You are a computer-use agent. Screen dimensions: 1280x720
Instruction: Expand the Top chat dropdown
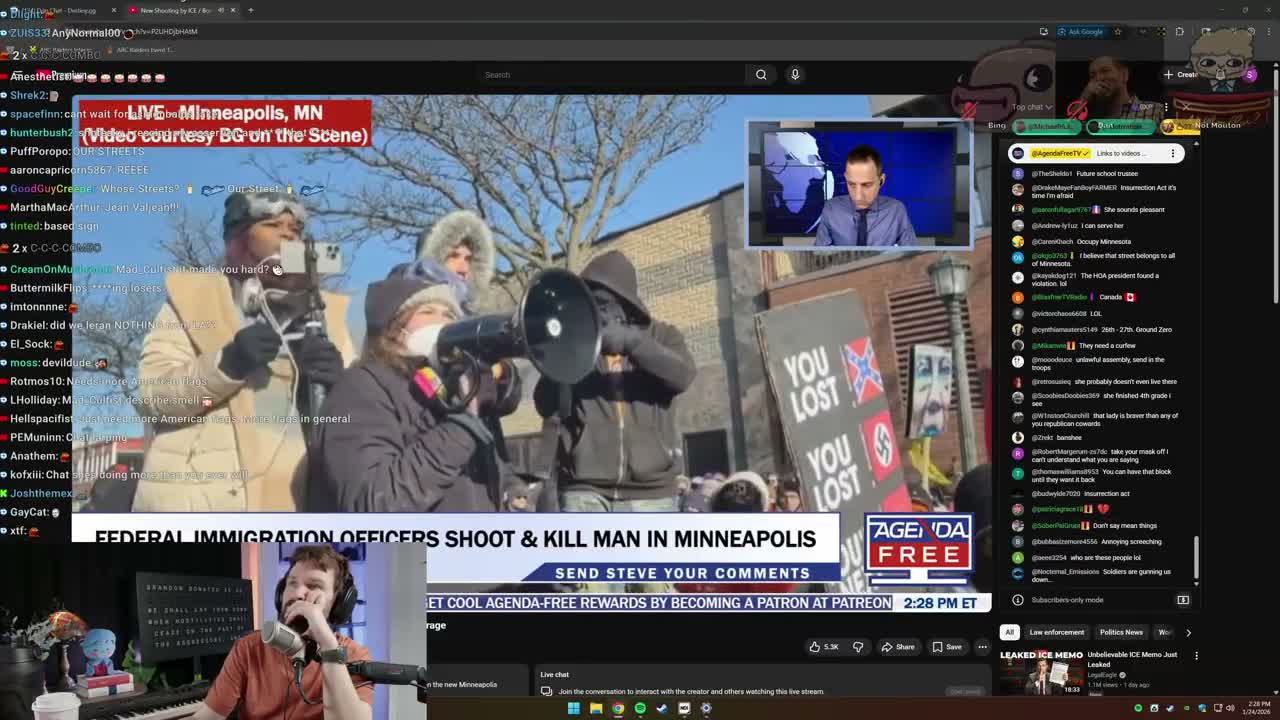[x=1031, y=107]
